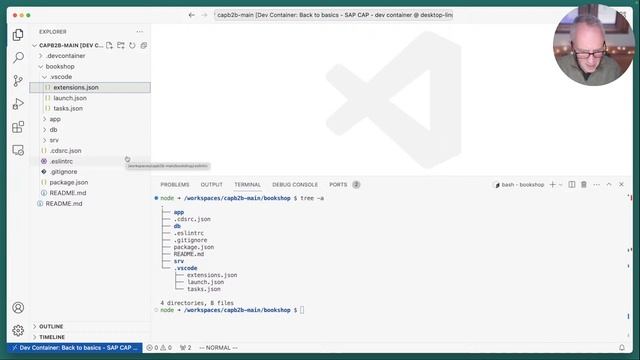Switch to the Debug Console tab
This screenshot has height=360, width=640.
click(295, 184)
